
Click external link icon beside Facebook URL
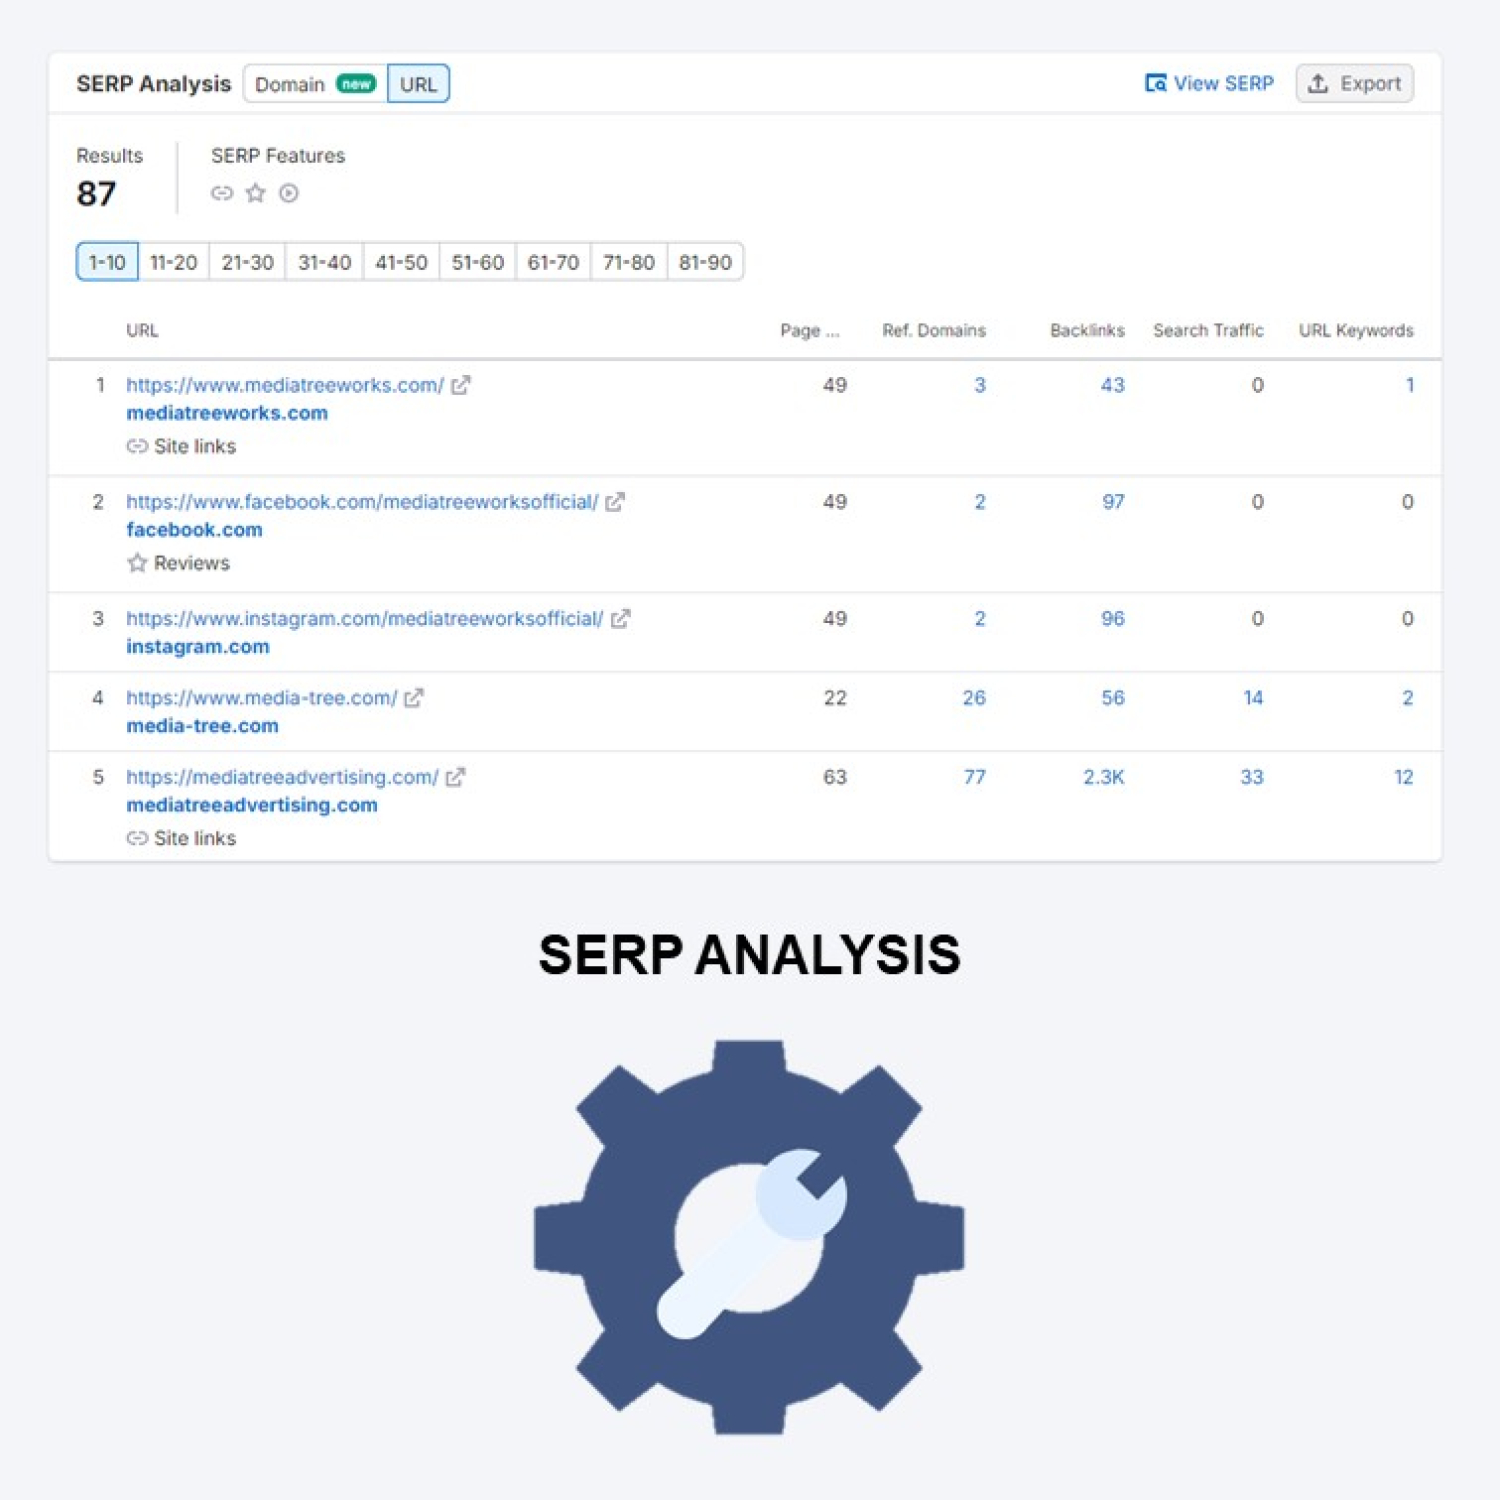point(615,502)
